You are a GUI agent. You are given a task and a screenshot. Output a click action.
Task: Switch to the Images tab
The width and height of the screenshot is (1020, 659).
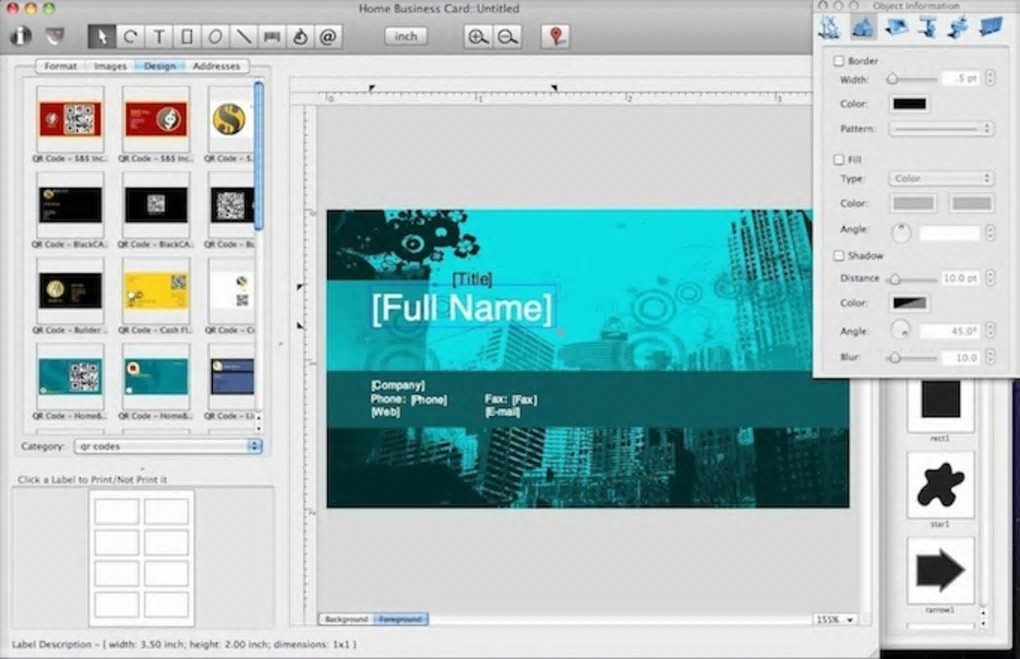point(110,66)
